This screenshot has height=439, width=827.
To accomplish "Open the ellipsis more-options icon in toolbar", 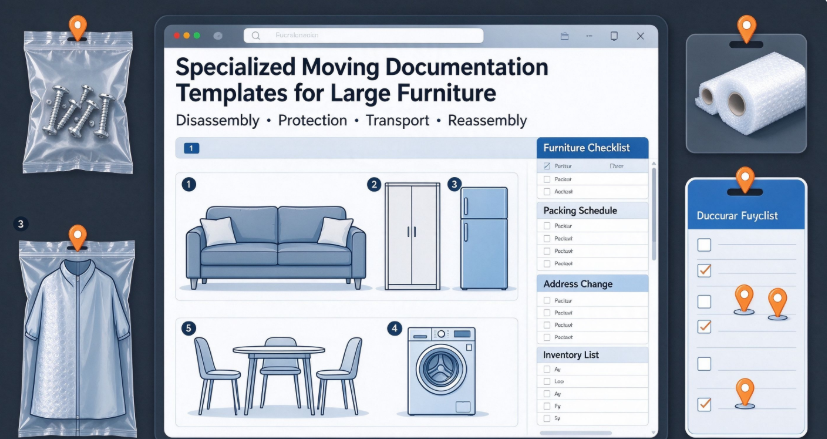I will click(589, 36).
